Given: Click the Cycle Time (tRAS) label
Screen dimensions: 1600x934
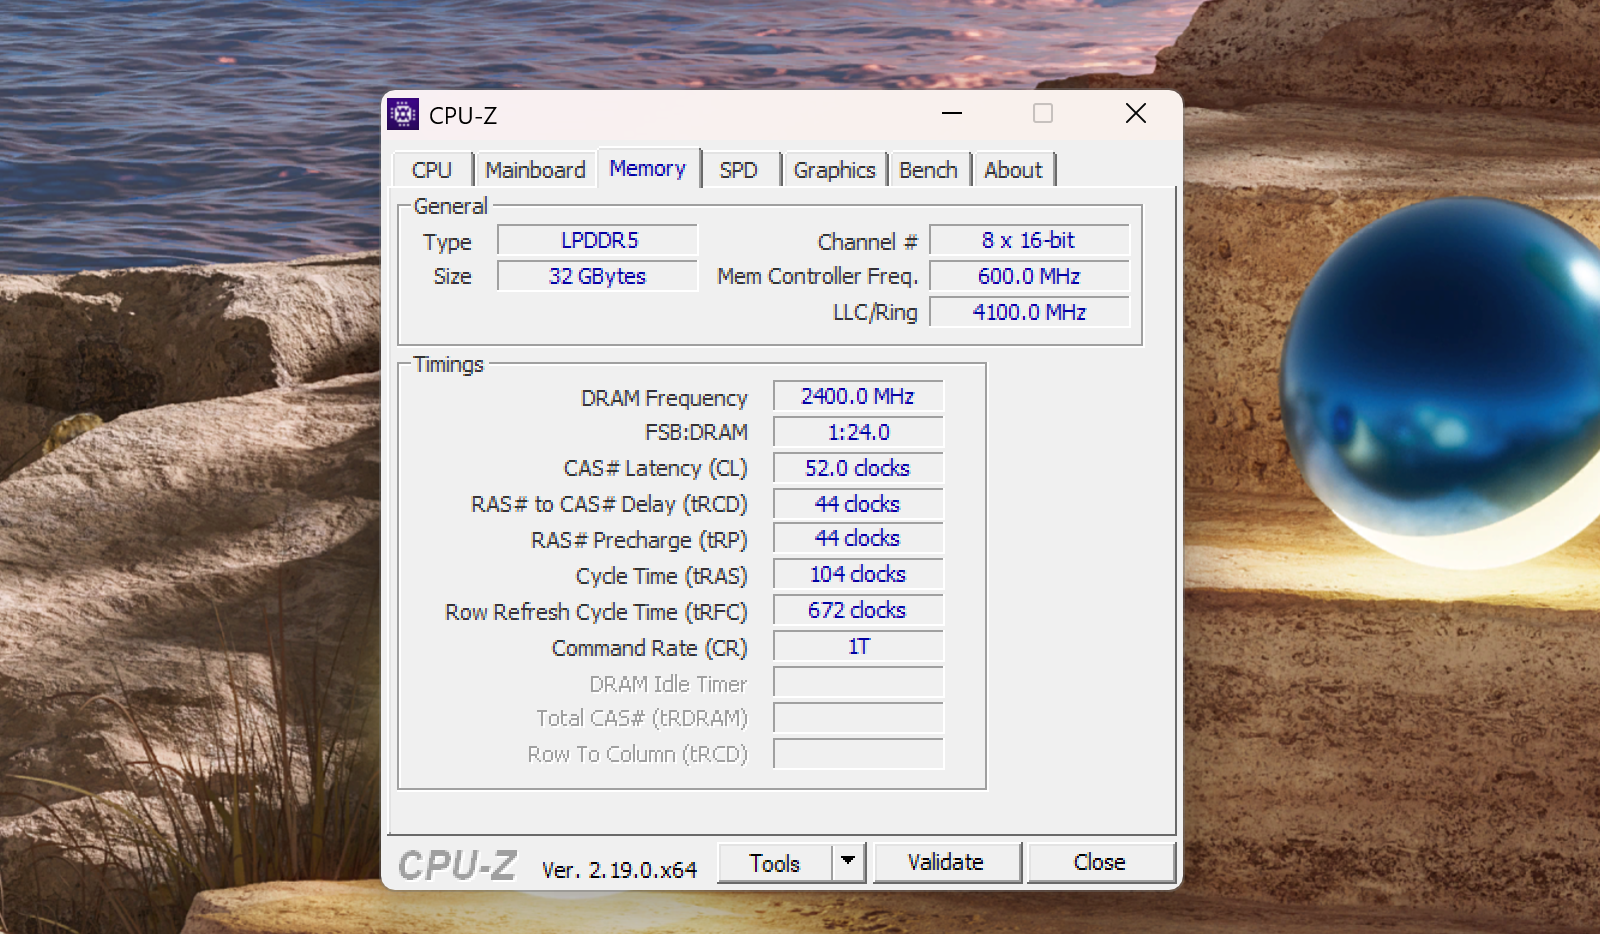Looking at the screenshot, I should (662, 576).
